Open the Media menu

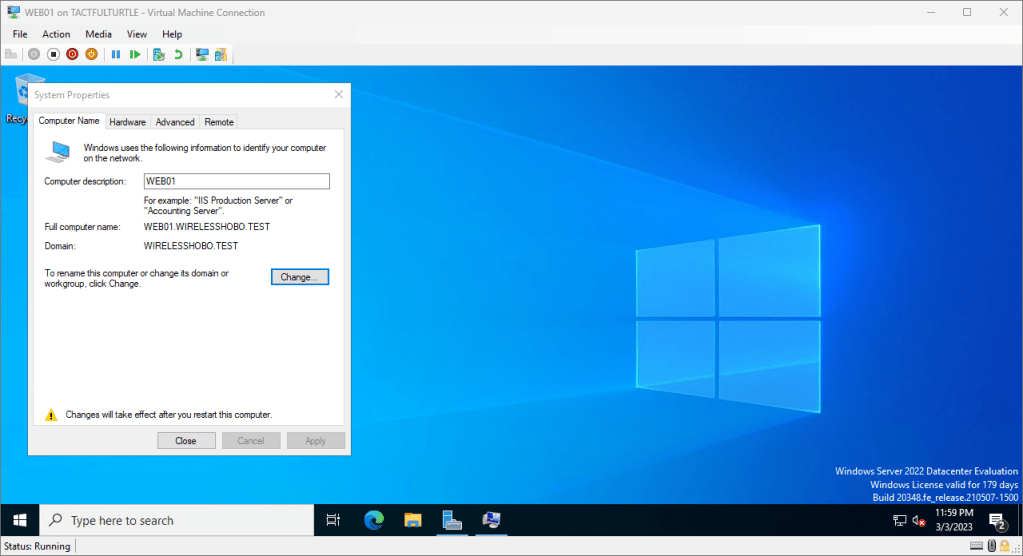tap(98, 34)
